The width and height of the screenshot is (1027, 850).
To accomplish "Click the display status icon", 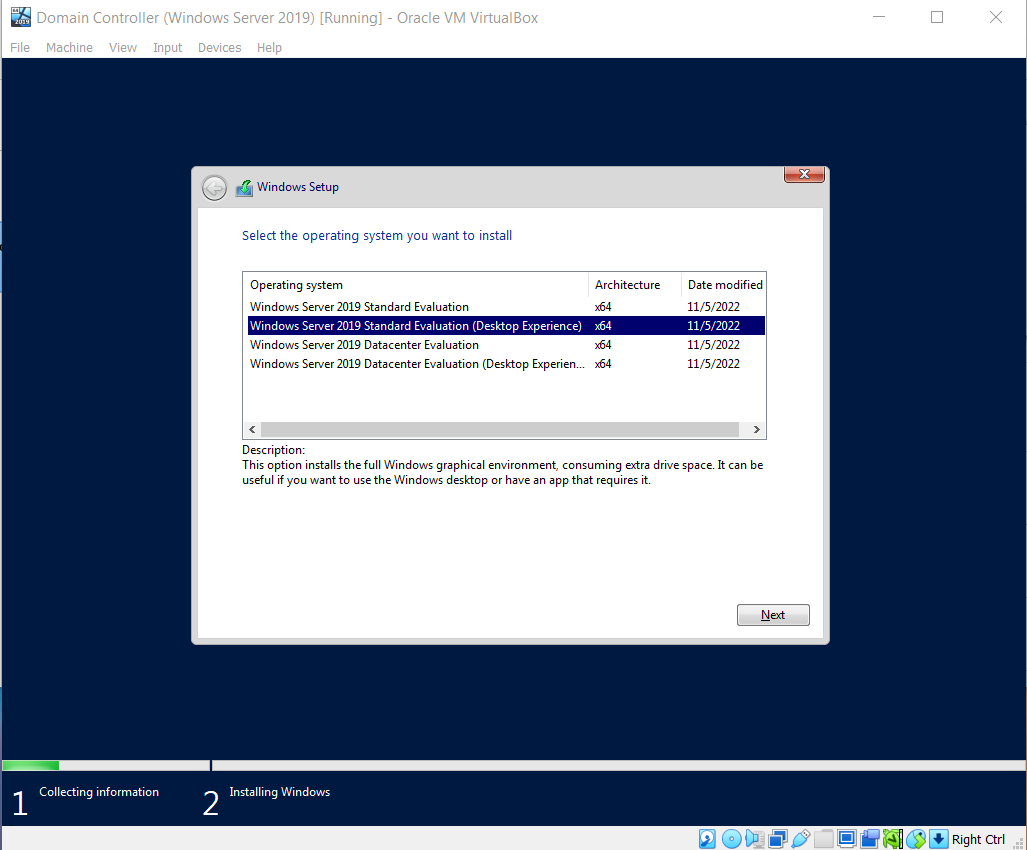I will pos(846,838).
